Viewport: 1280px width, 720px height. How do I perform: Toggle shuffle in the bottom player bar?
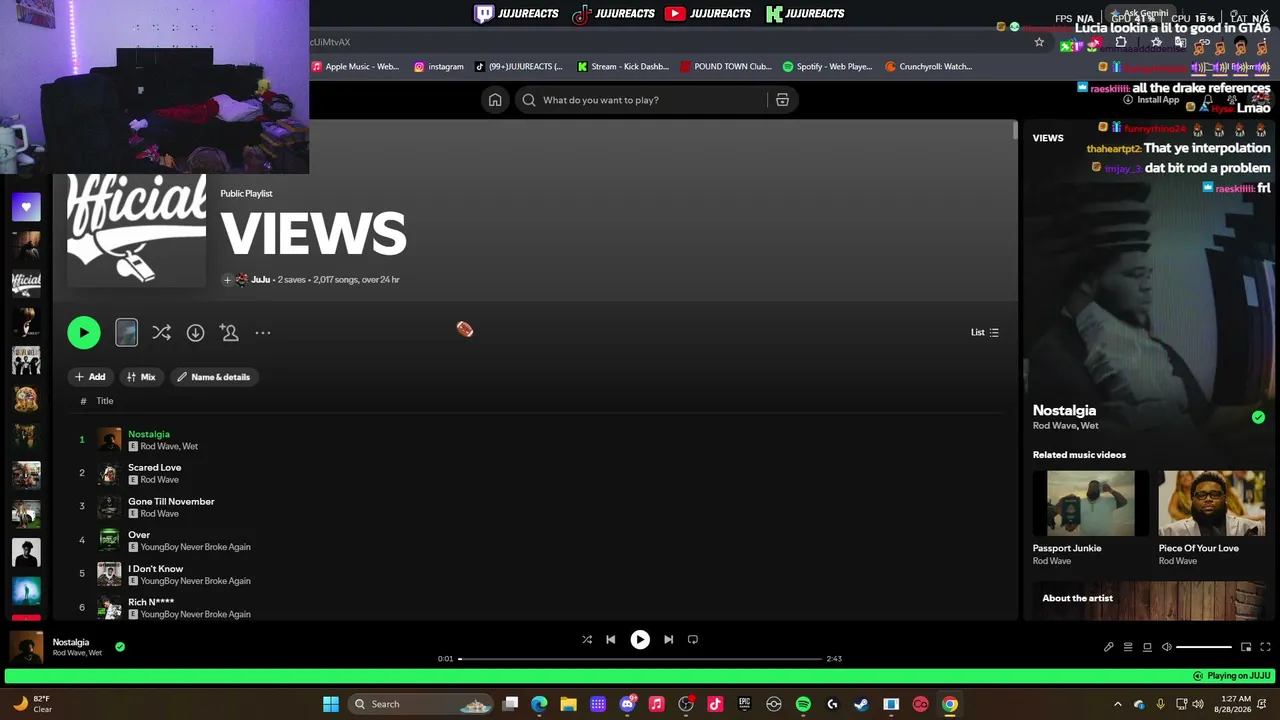click(587, 640)
